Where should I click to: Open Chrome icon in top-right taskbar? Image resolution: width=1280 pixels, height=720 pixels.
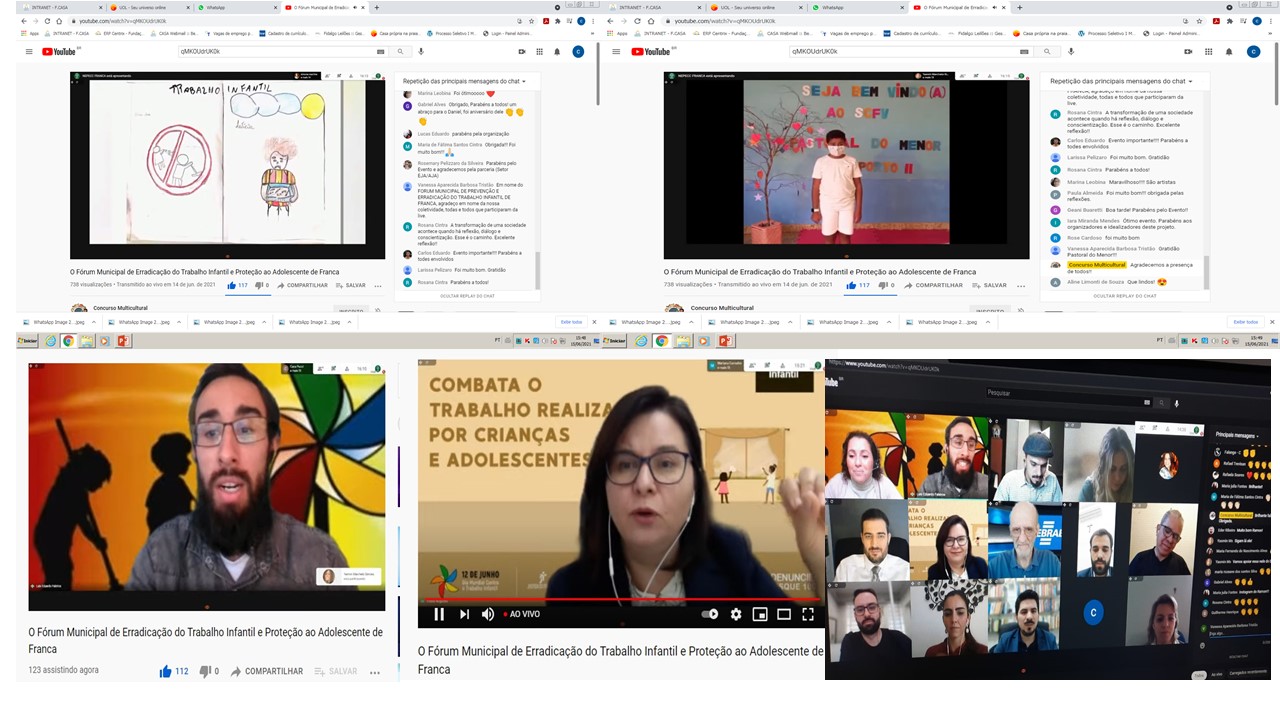(661, 341)
